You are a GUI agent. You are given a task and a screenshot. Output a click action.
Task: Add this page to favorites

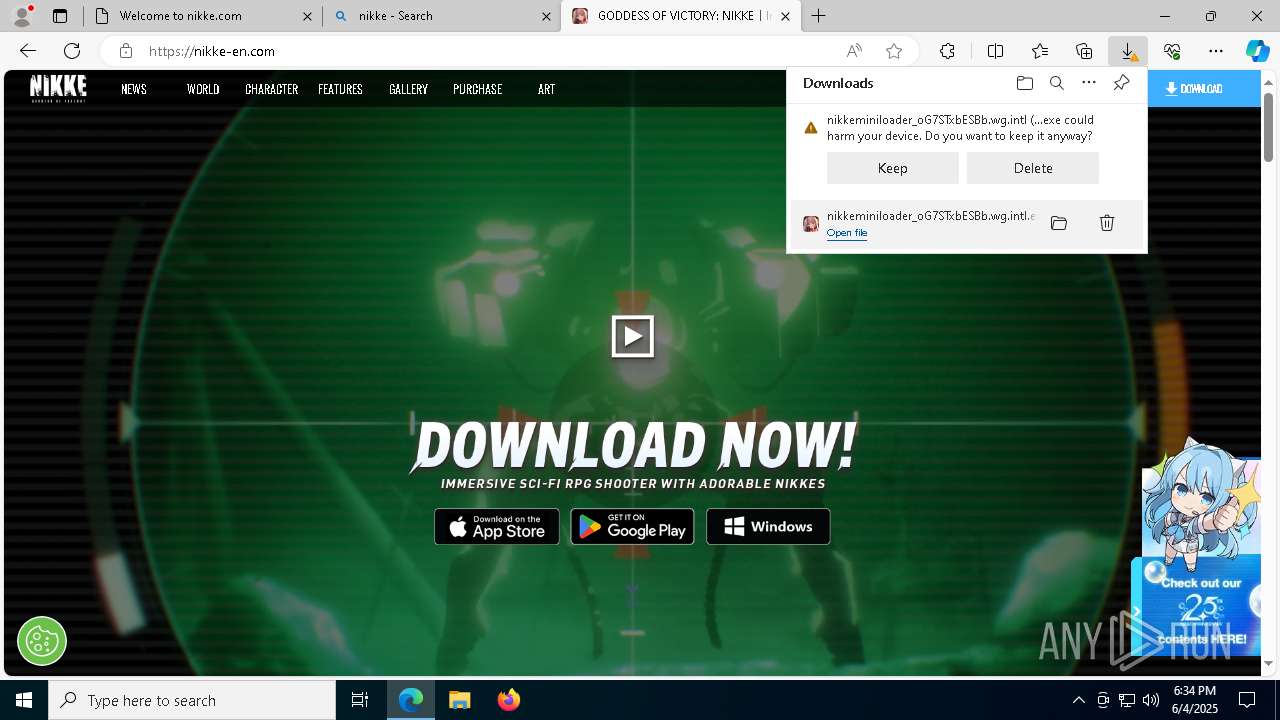click(x=894, y=51)
